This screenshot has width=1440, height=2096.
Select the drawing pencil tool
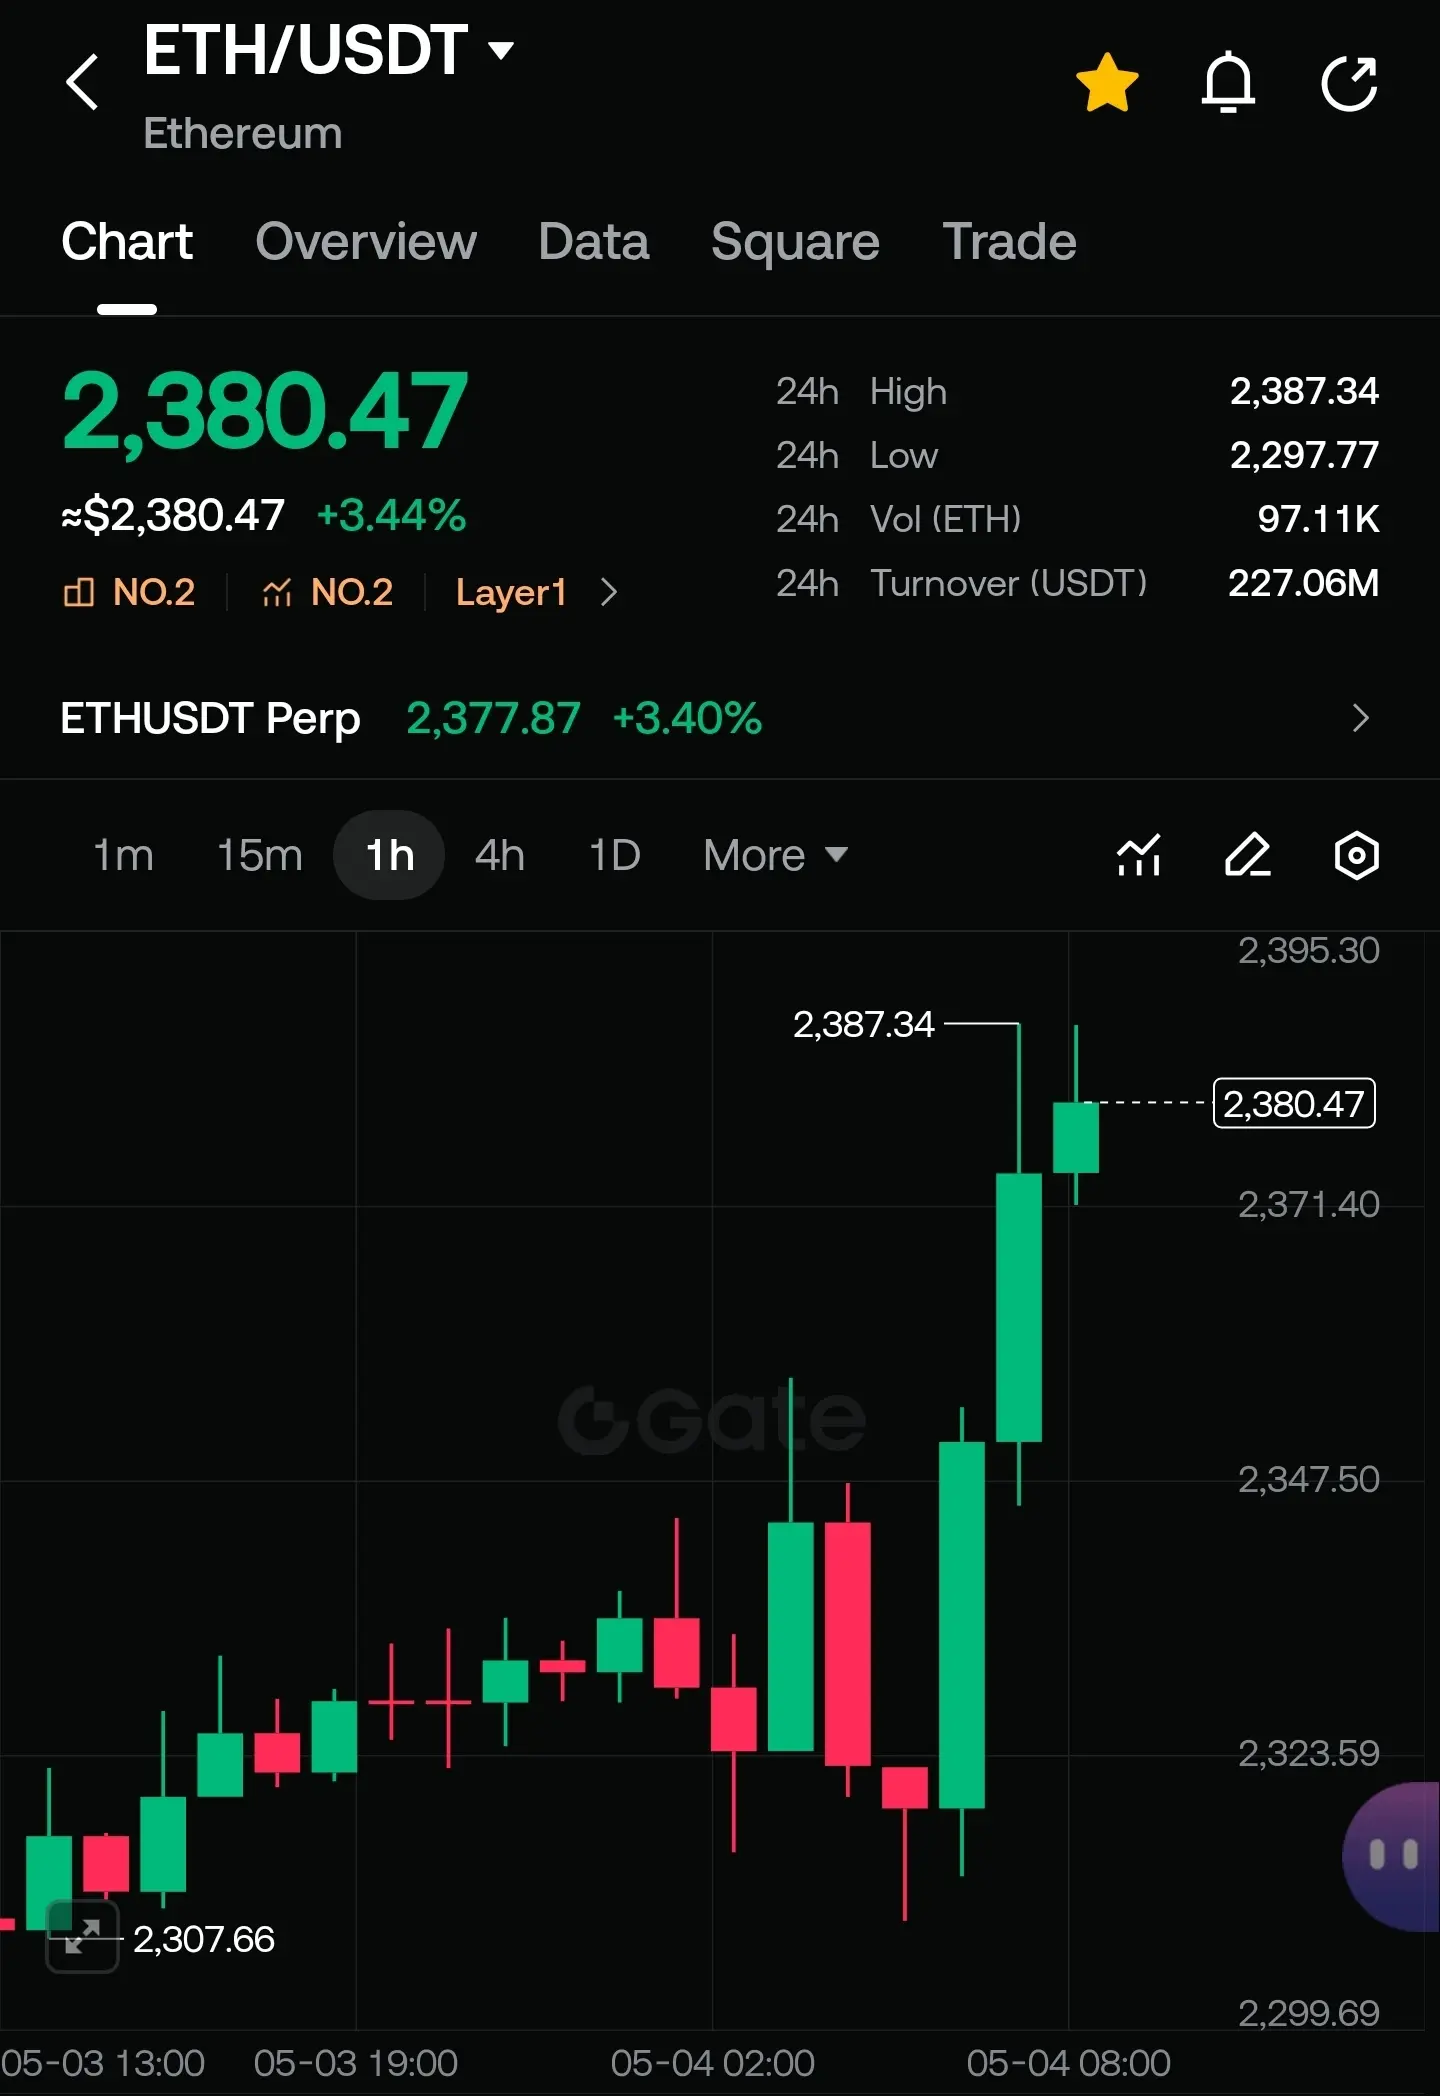tap(1248, 855)
